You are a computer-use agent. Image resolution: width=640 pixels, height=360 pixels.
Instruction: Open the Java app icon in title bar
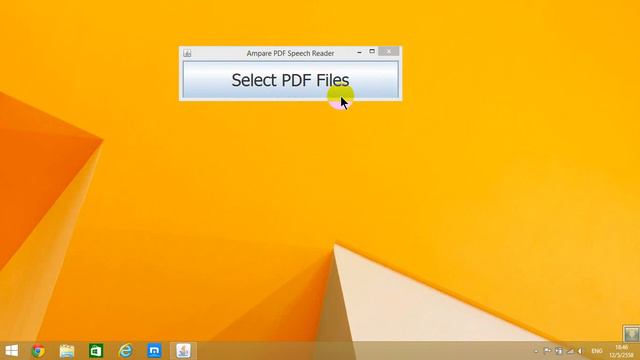[x=187, y=53]
